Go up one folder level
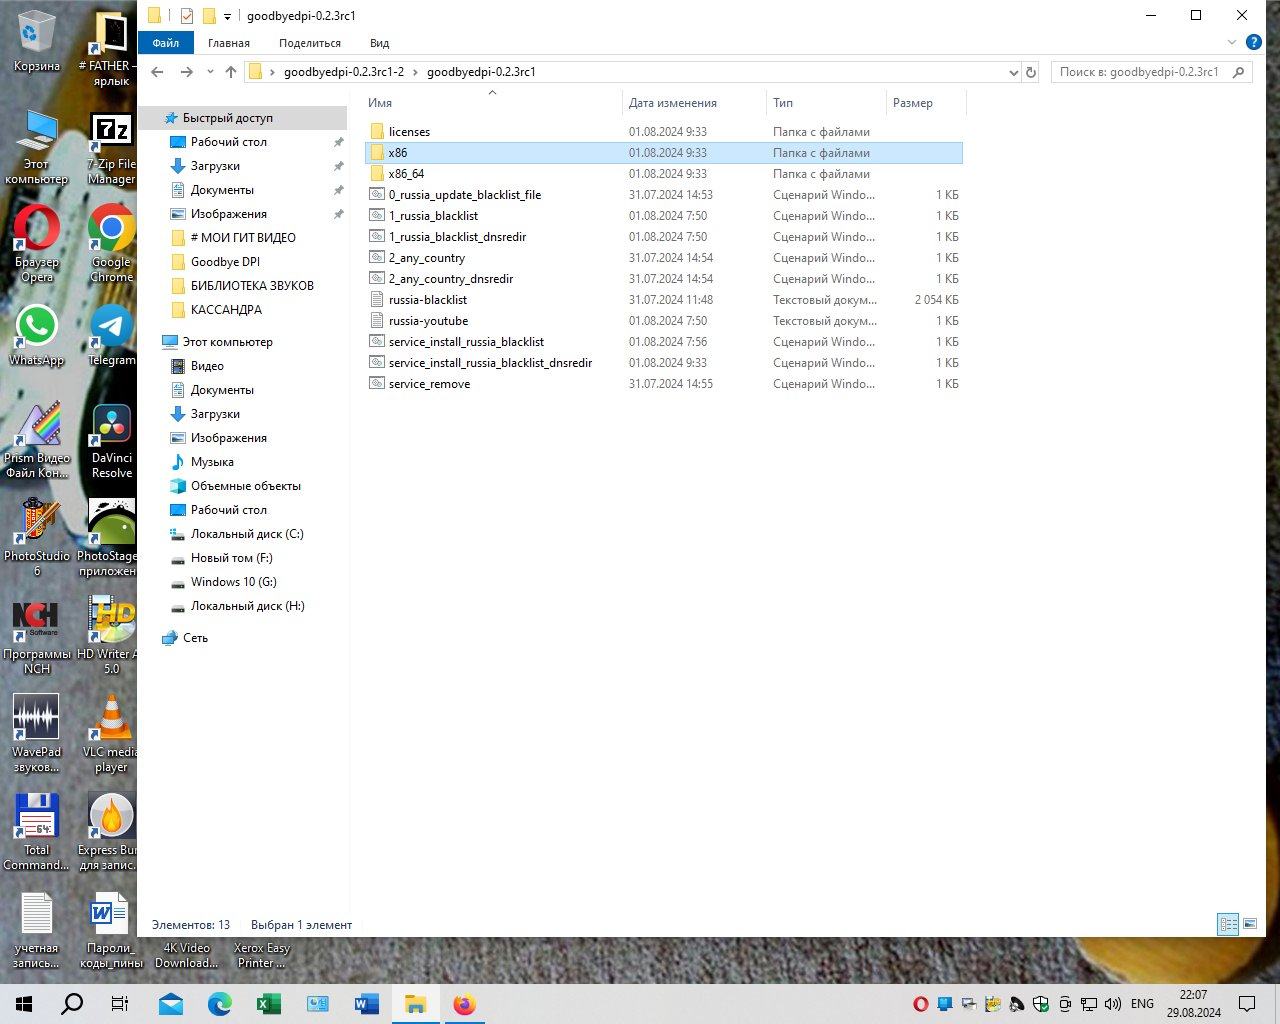The width and height of the screenshot is (1280, 1024). coord(231,72)
